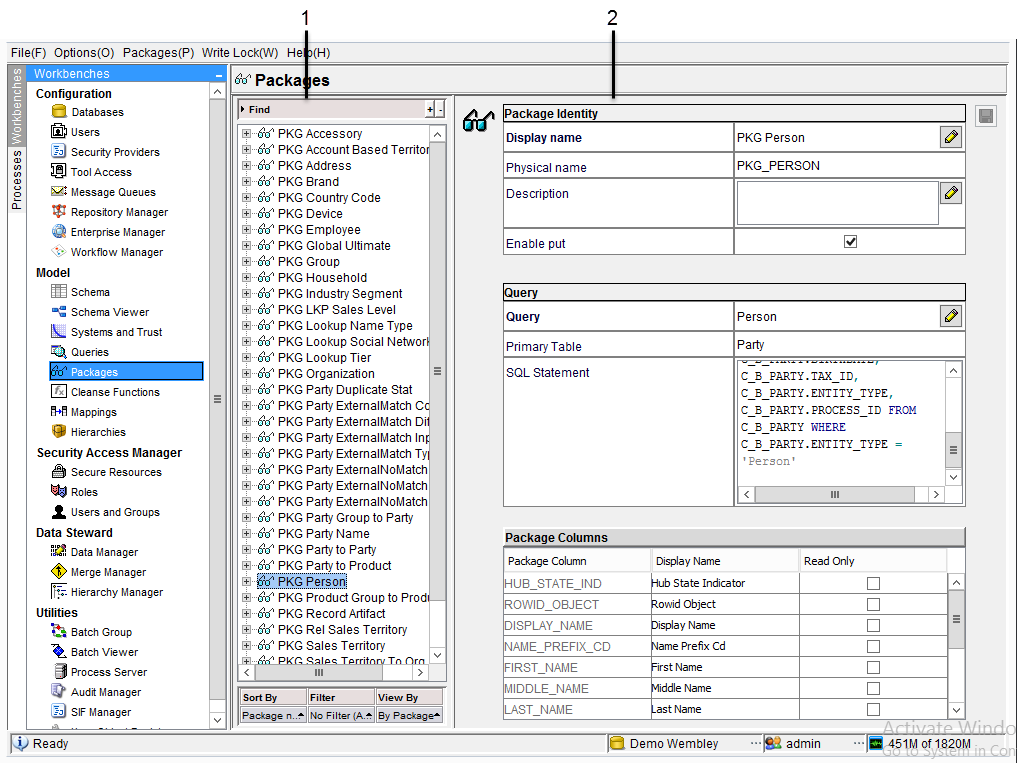Screen dimensions: 1018x763
Task: Open the Roles tool icon
Action: click(59, 492)
